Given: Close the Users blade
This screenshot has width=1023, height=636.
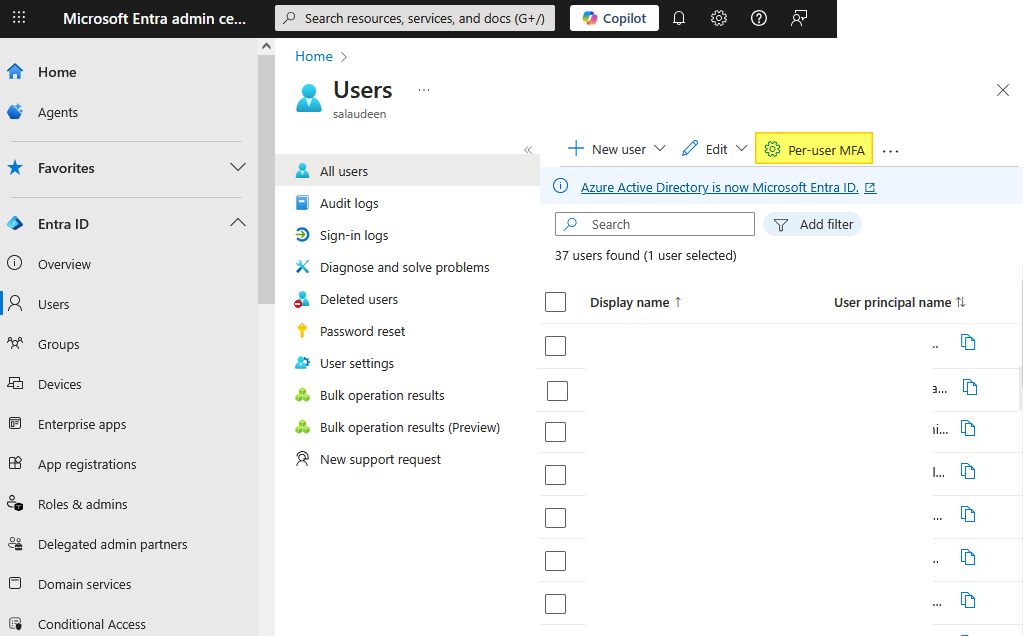Looking at the screenshot, I should [1003, 90].
